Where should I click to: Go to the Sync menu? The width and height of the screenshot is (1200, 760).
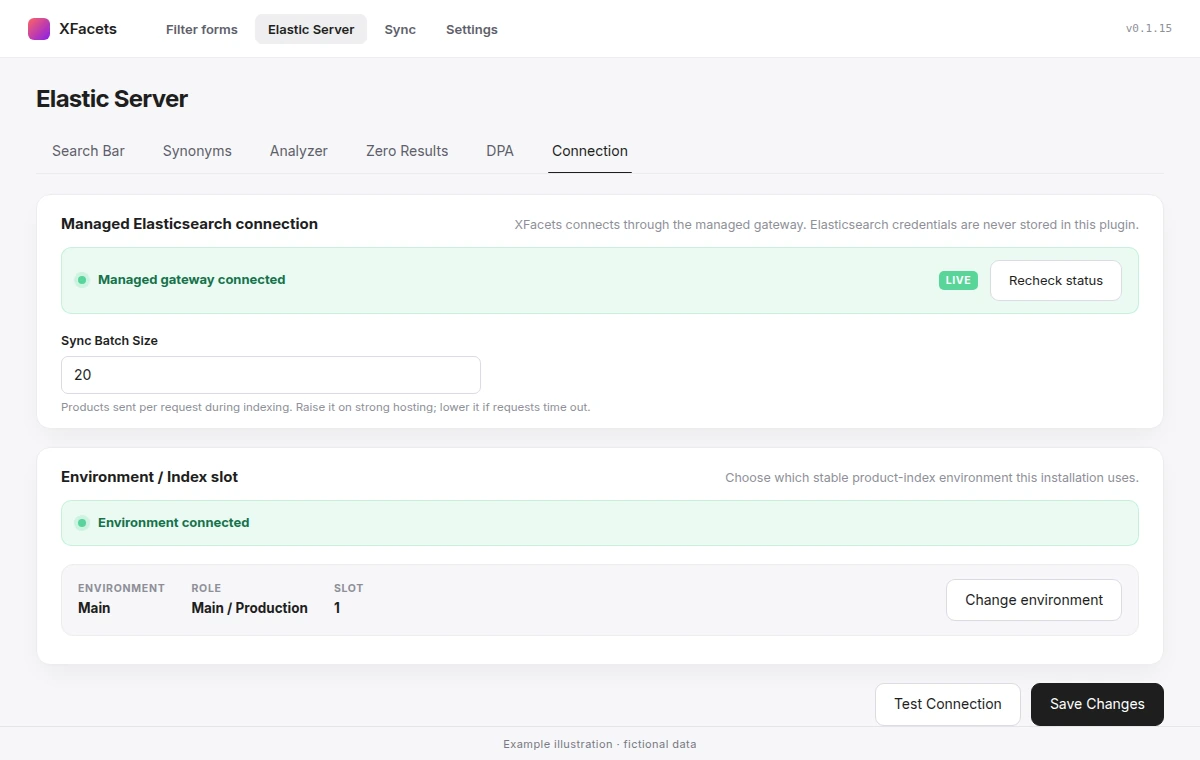click(400, 29)
